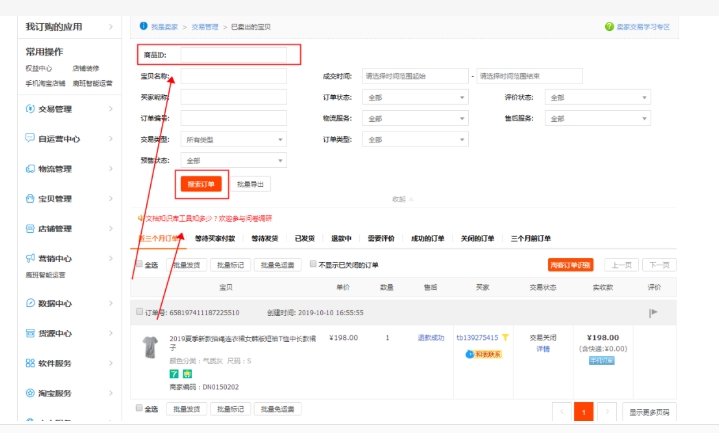This screenshot has height=433, width=719.
Task: Toggle 不显示已关闭的订单 checkbox
Action: 313,264
